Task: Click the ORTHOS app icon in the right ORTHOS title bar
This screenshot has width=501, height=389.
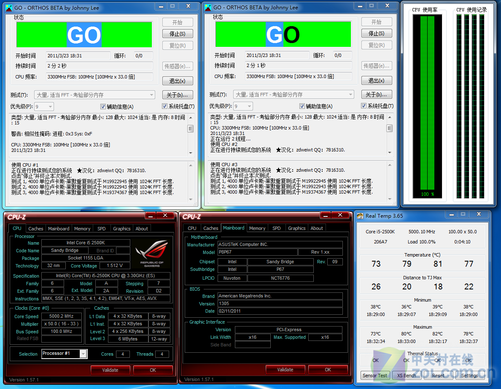Action: point(208,7)
